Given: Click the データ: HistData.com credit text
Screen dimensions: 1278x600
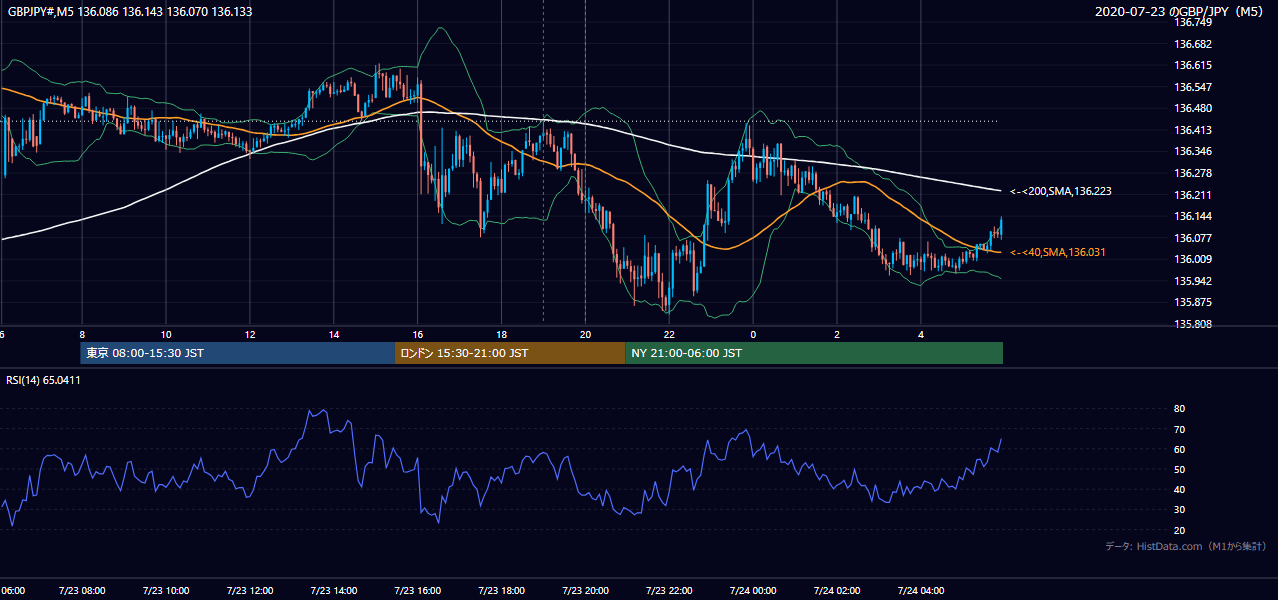Looking at the screenshot, I should (1186, 547).
